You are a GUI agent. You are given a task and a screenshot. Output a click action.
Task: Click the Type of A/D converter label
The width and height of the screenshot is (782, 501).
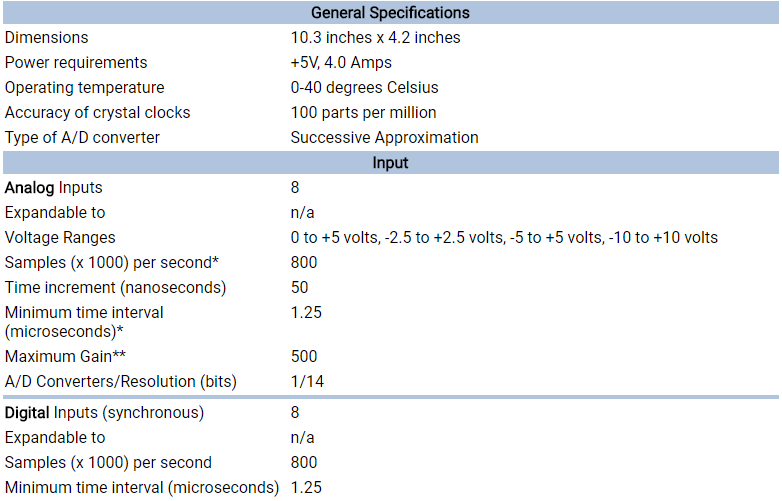tap(82, 138)
